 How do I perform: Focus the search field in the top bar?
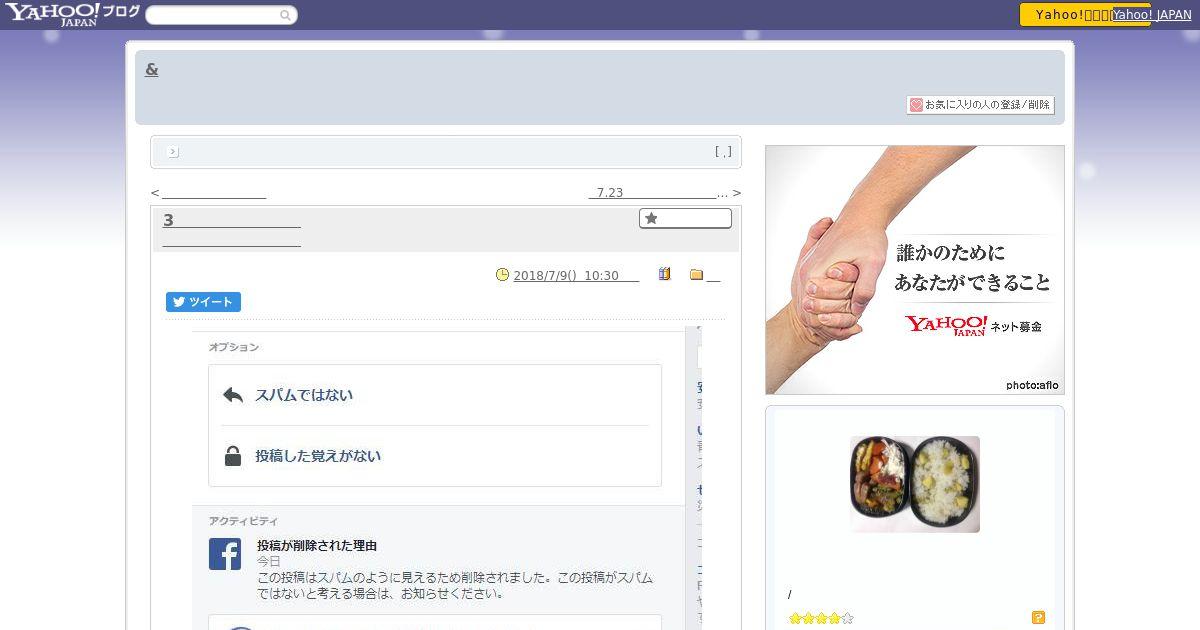click(x=221, y=15)
